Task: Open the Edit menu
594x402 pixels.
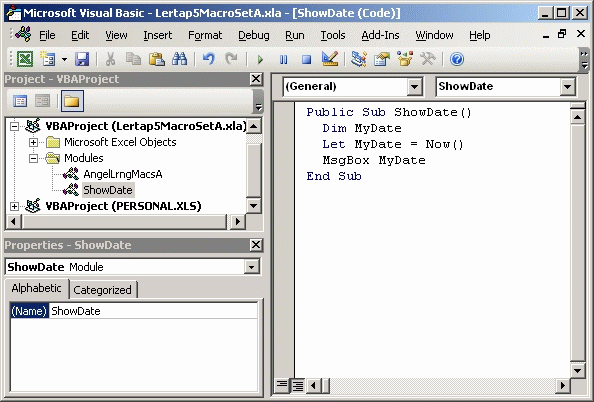Action: pyautogui.click(x=80, y=35)
